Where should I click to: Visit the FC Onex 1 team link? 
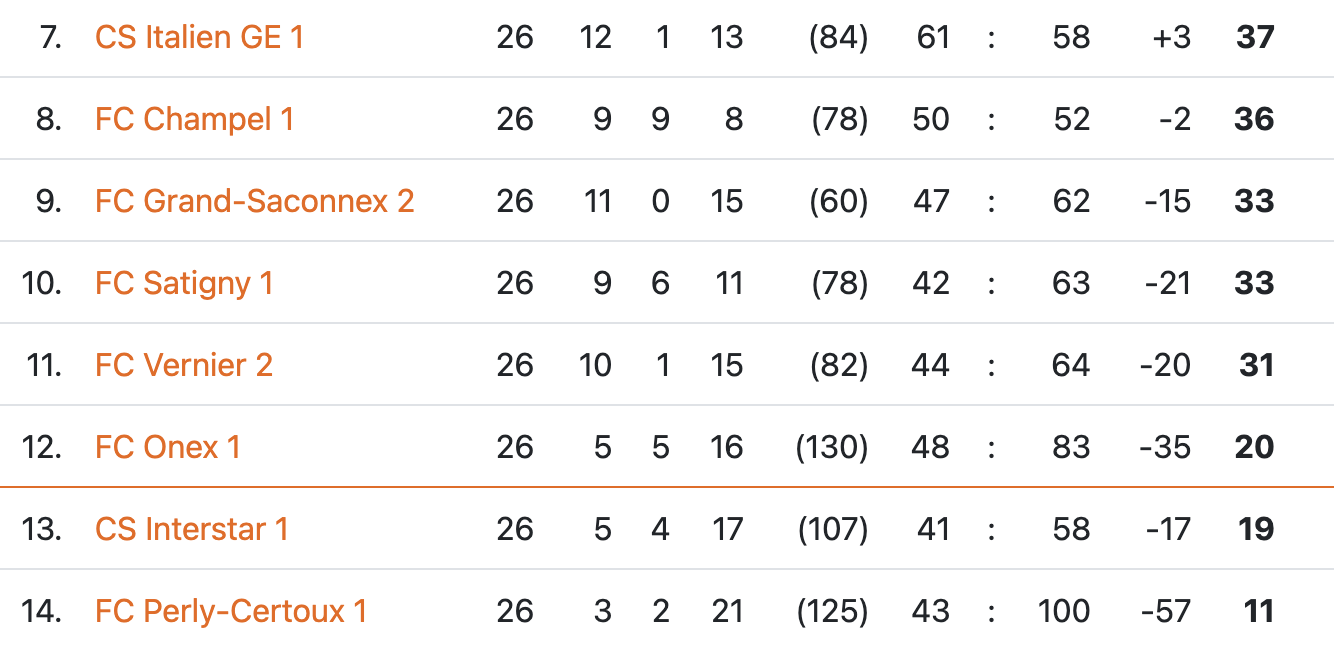tap(168, 447)
